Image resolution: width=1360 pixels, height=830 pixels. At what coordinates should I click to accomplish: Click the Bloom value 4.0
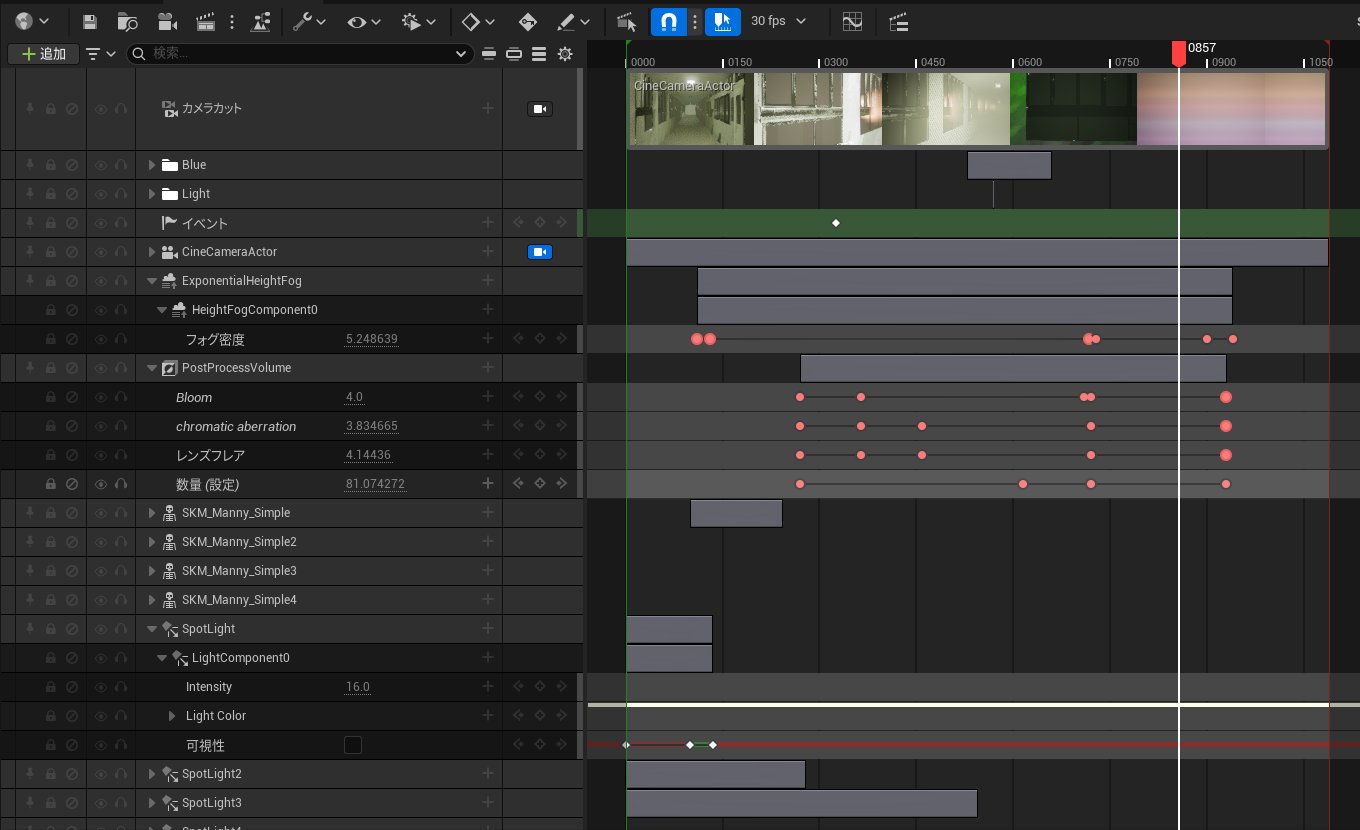[354, 397]
